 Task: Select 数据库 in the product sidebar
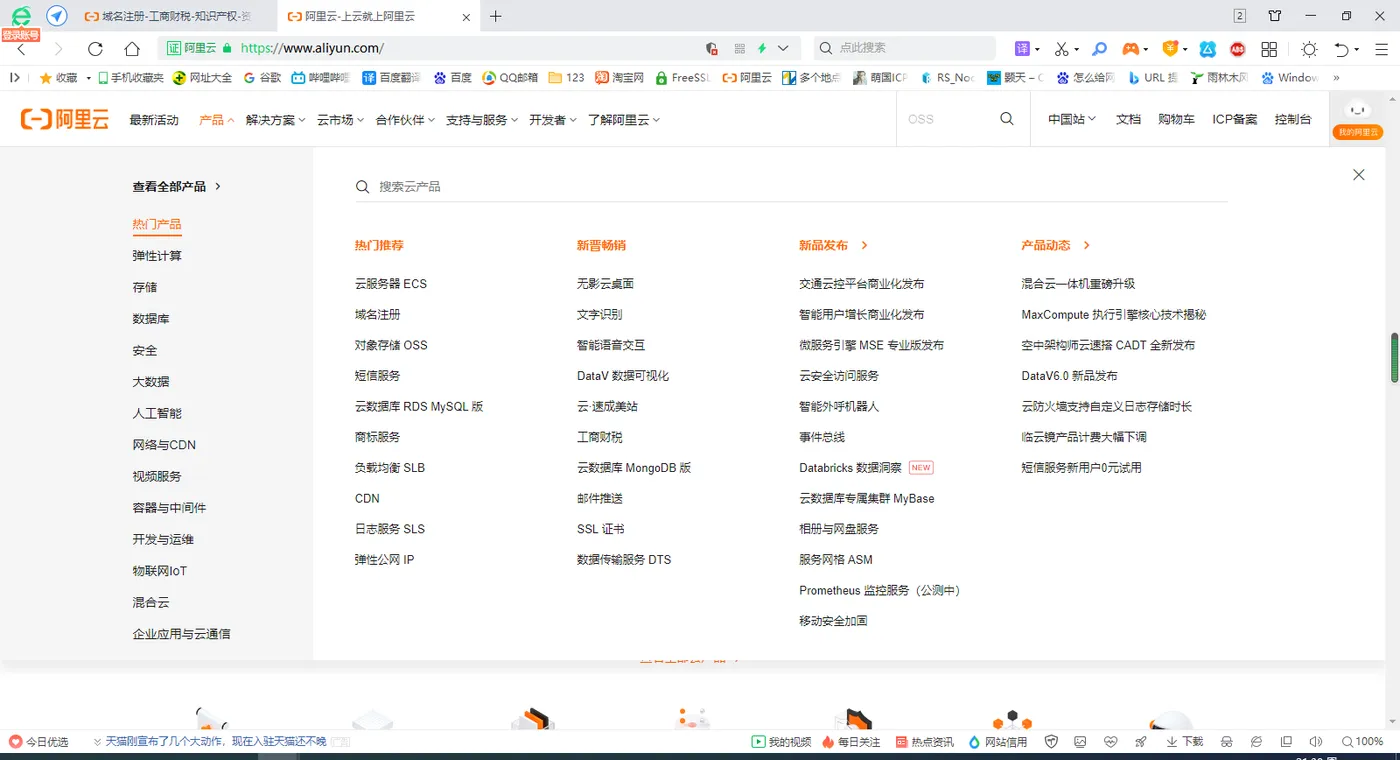pyautogui.click(x=151, y=319)
